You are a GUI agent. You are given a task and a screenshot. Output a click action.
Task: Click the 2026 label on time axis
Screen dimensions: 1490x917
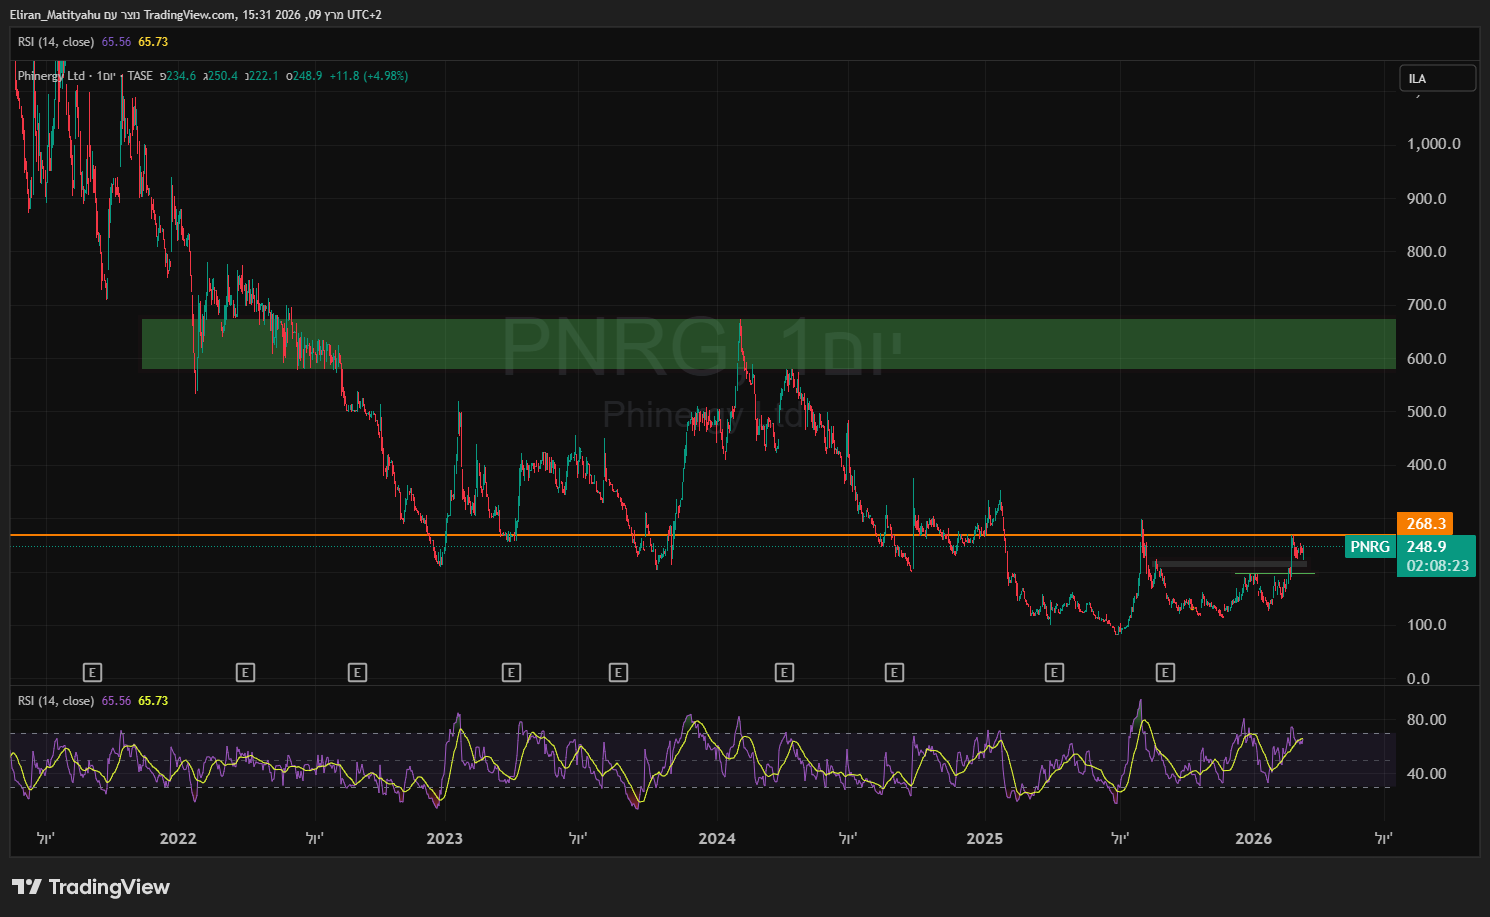(1253, 839)
